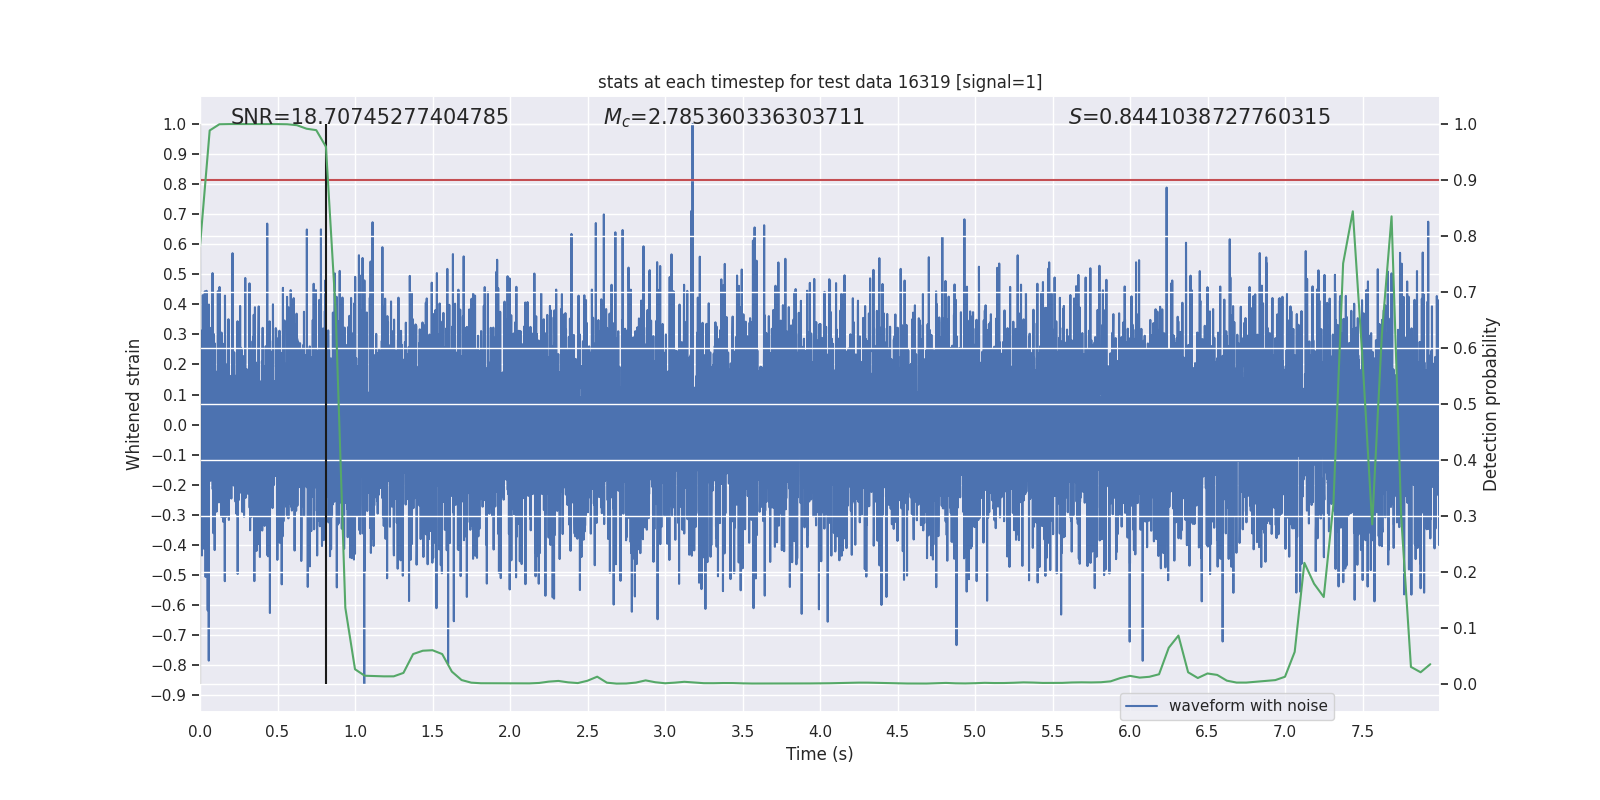This screenshot has height=800, width=1600.
Task: Click the Time axis tick label 0.0
Action: pyautogui.click(x=200, y=731)
